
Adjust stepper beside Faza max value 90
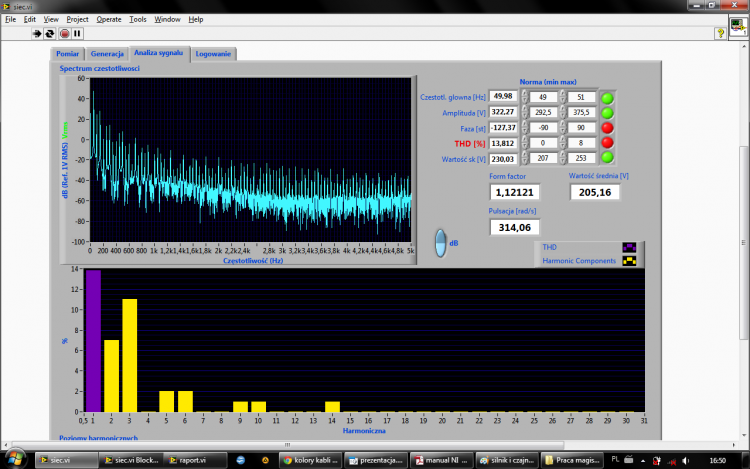pos(563,128)
